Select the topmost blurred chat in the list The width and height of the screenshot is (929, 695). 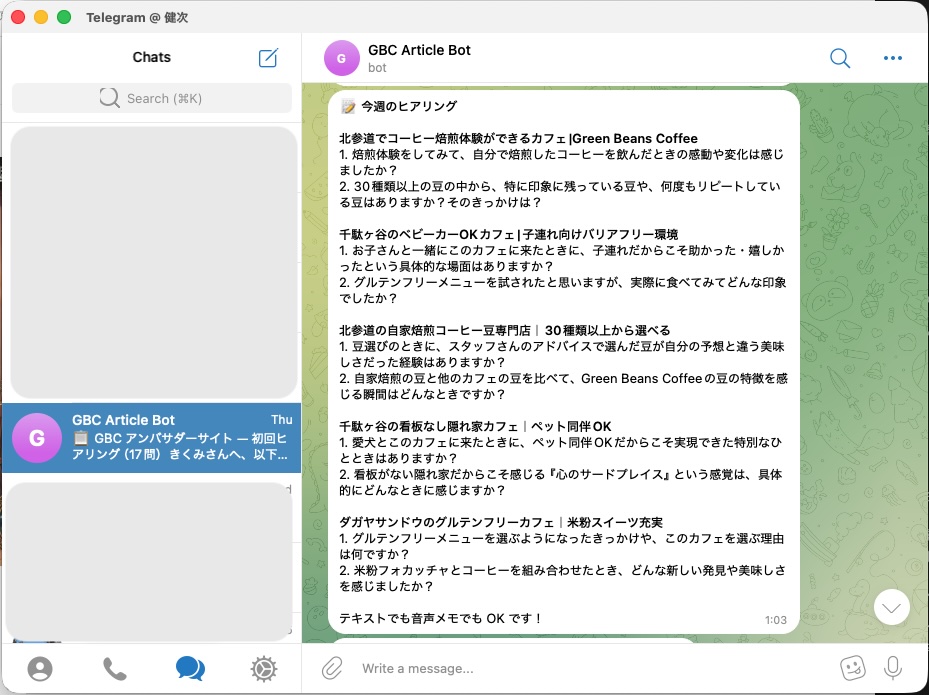151,262
